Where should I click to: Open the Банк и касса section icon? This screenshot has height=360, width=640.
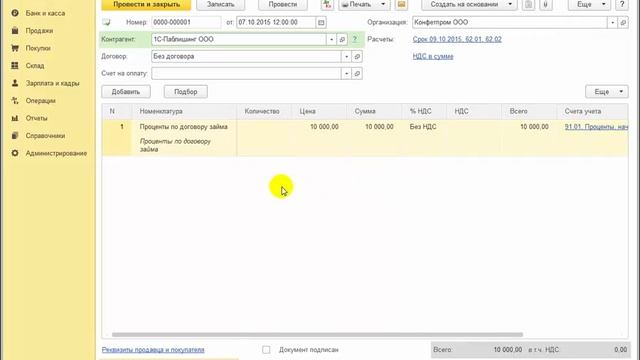click(15, 13)
